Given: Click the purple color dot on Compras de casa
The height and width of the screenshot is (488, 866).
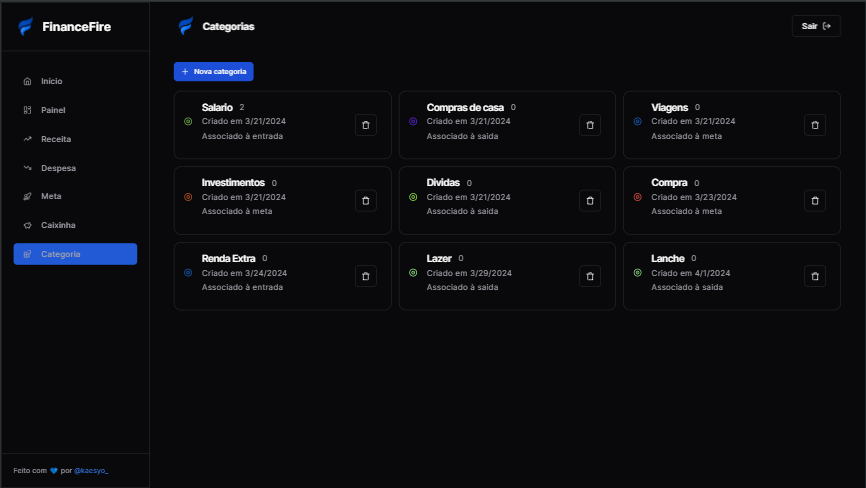Looking at the screenshot, I should (413, 121).
